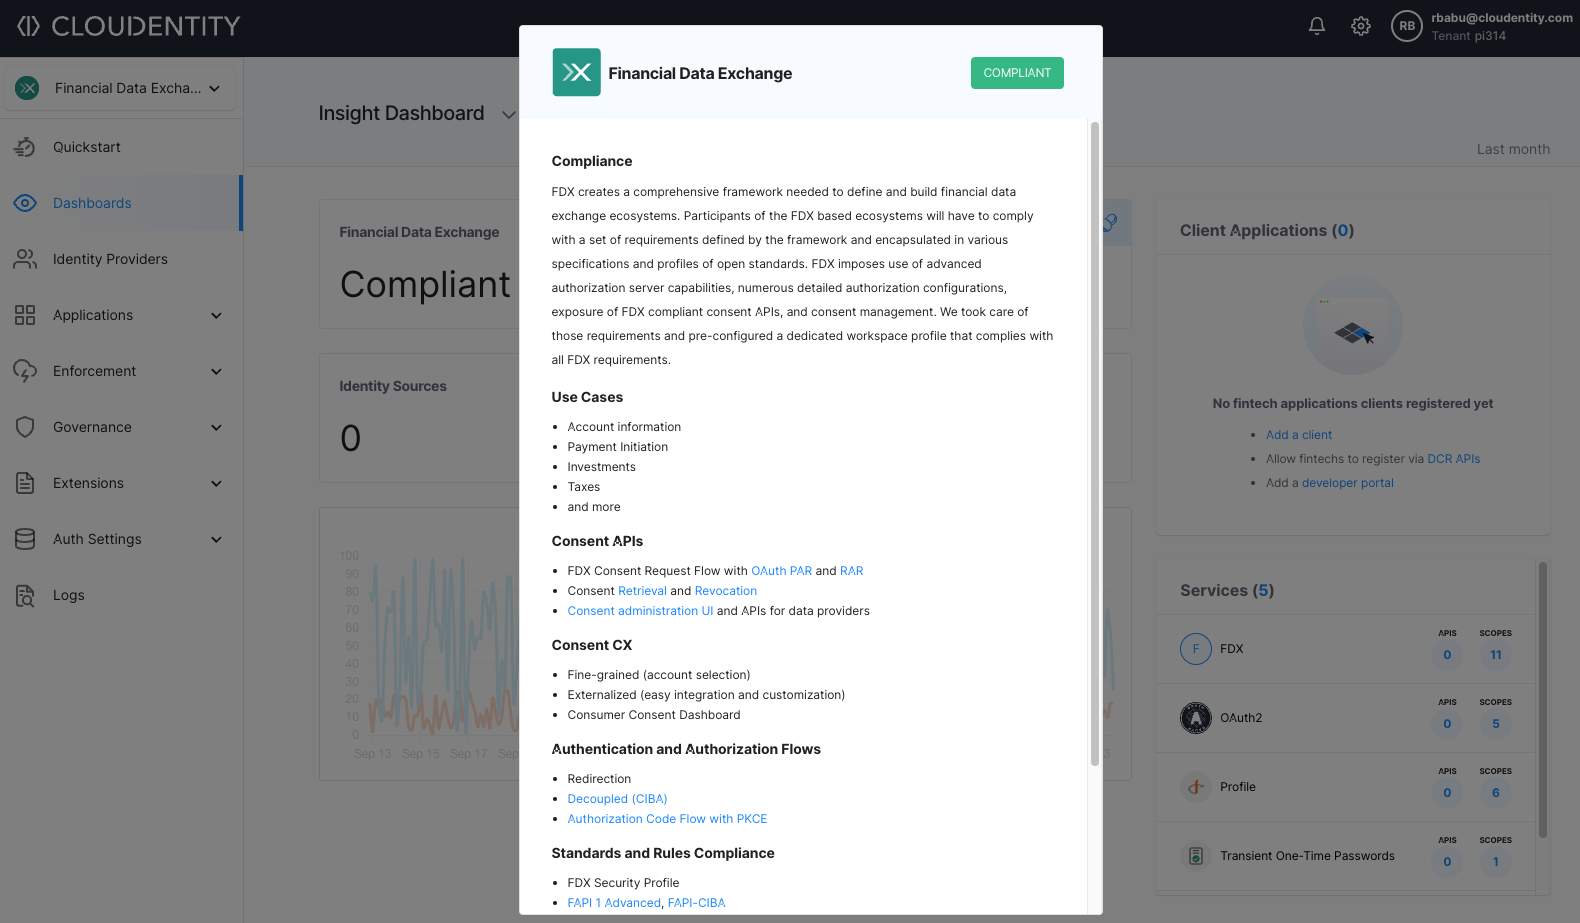1580x923 pixels.
Task: Select Applications in the sidebar
Action: click(x=120, y=315)
